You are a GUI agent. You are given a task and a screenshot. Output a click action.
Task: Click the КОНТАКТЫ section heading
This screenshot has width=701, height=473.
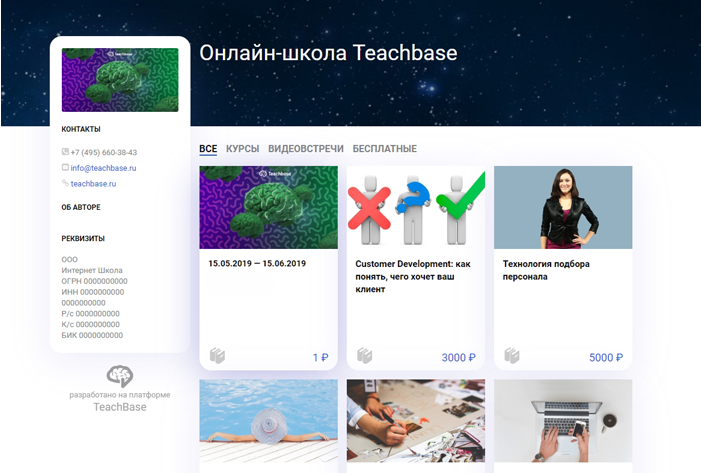tap(81, 129)
